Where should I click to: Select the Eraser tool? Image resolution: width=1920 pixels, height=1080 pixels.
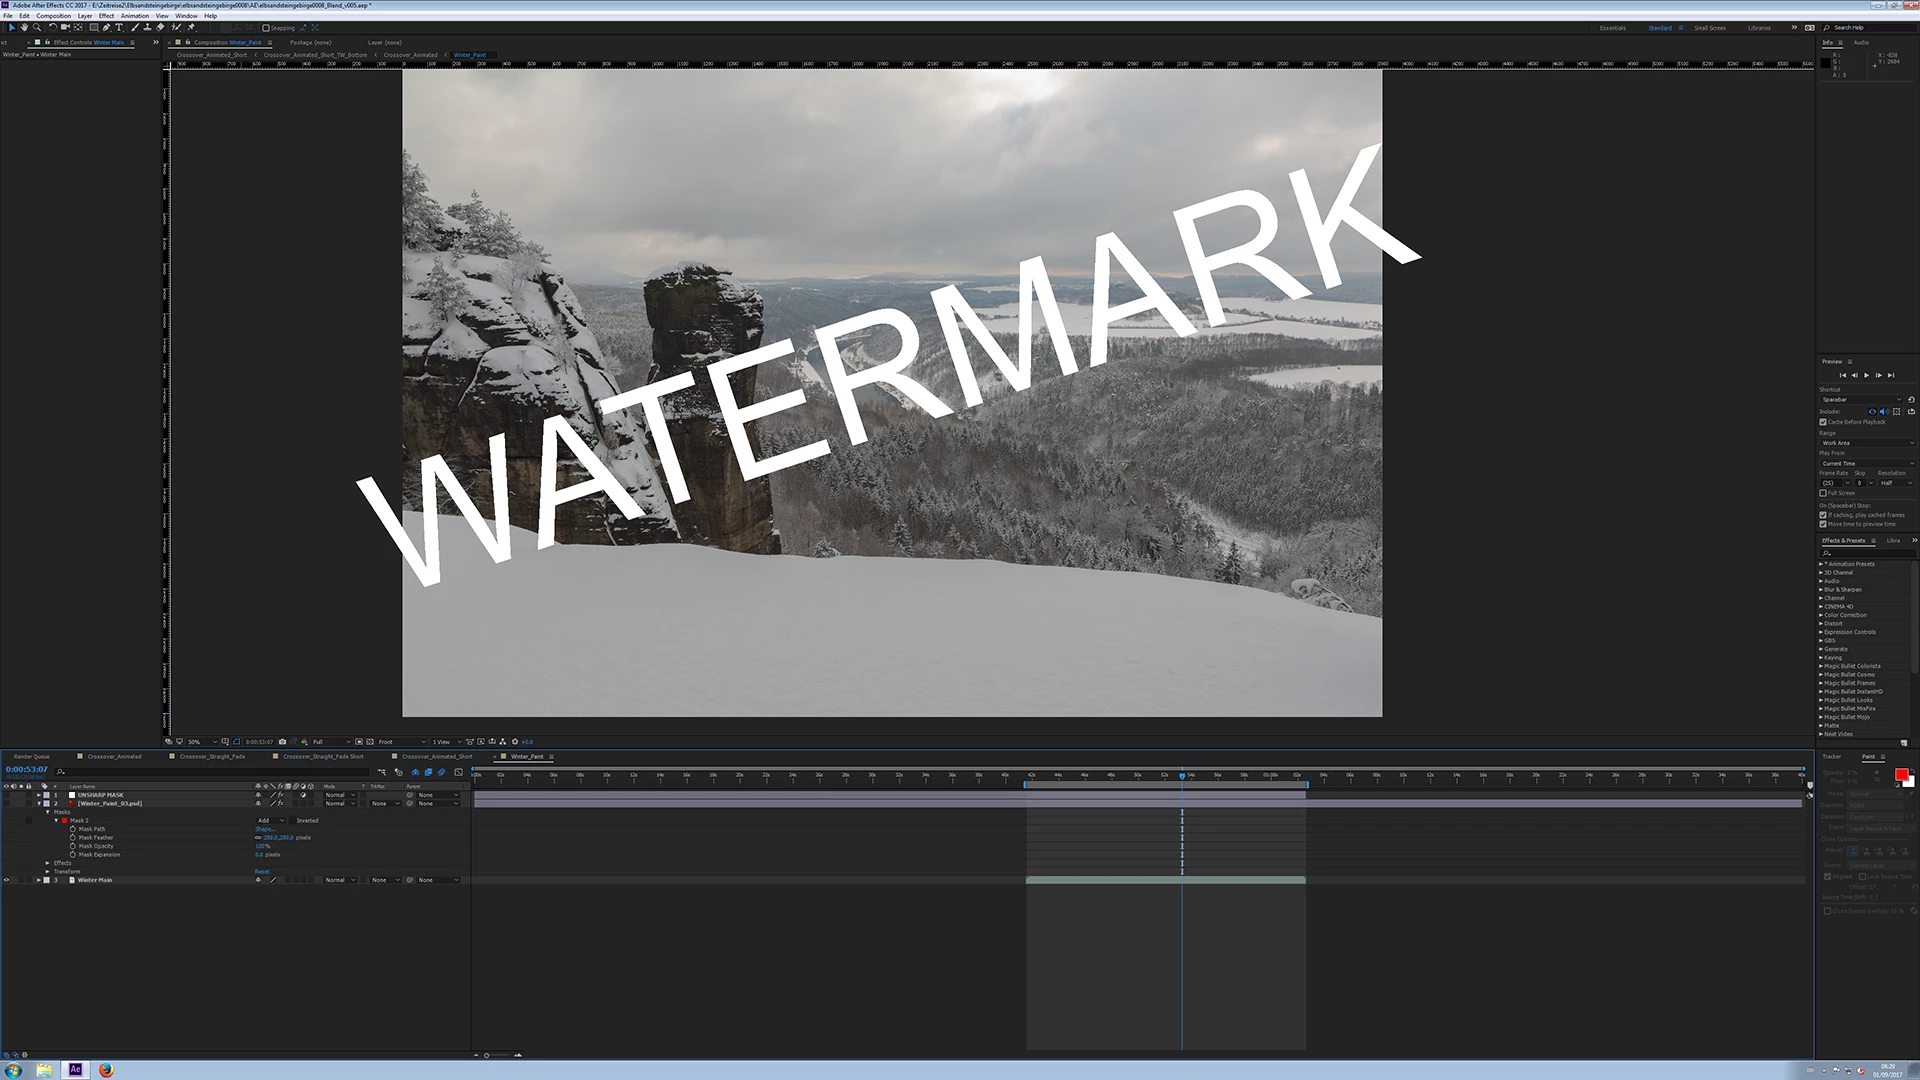160,28
